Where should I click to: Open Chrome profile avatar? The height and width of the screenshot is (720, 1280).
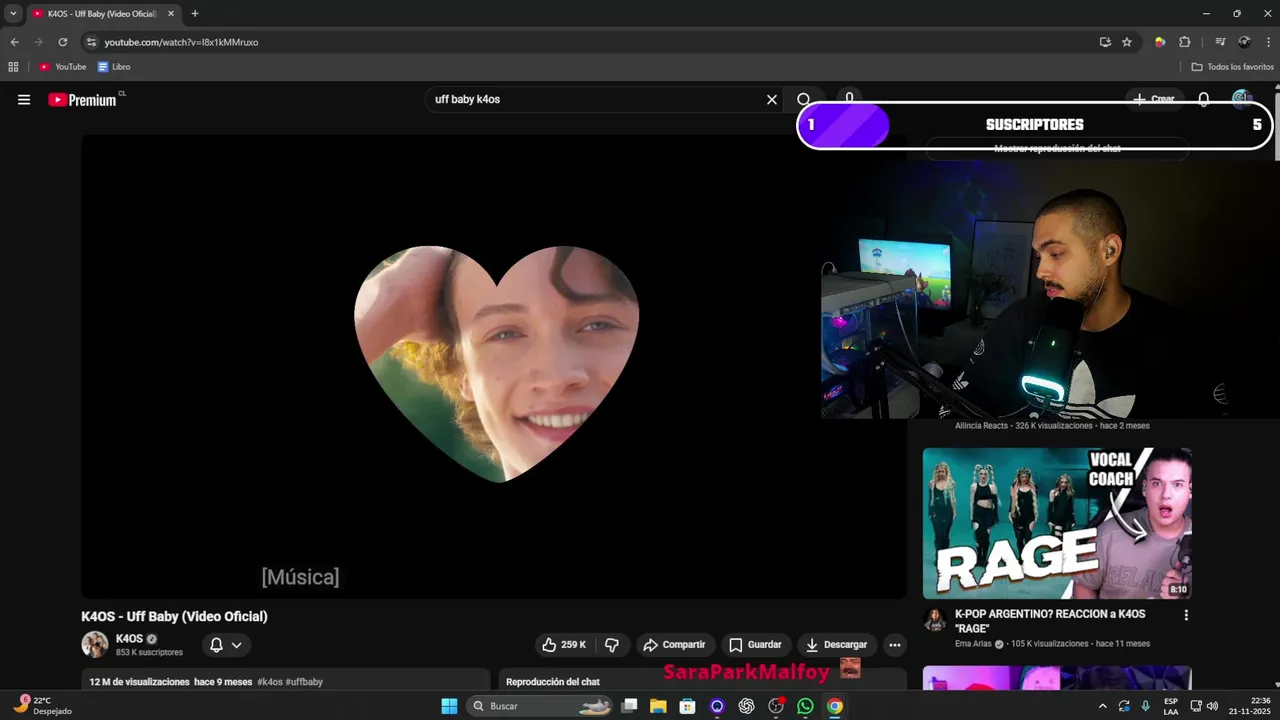1244,42
